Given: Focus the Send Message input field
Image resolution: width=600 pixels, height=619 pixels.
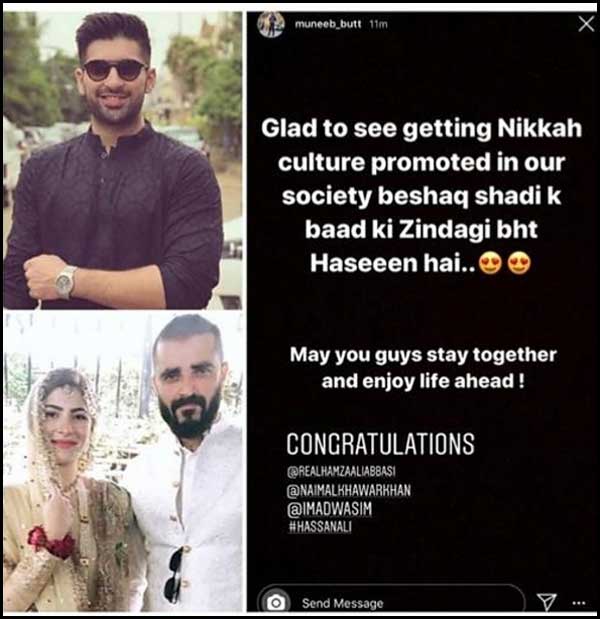Looking at the screenshot, I should pos(391,602).
